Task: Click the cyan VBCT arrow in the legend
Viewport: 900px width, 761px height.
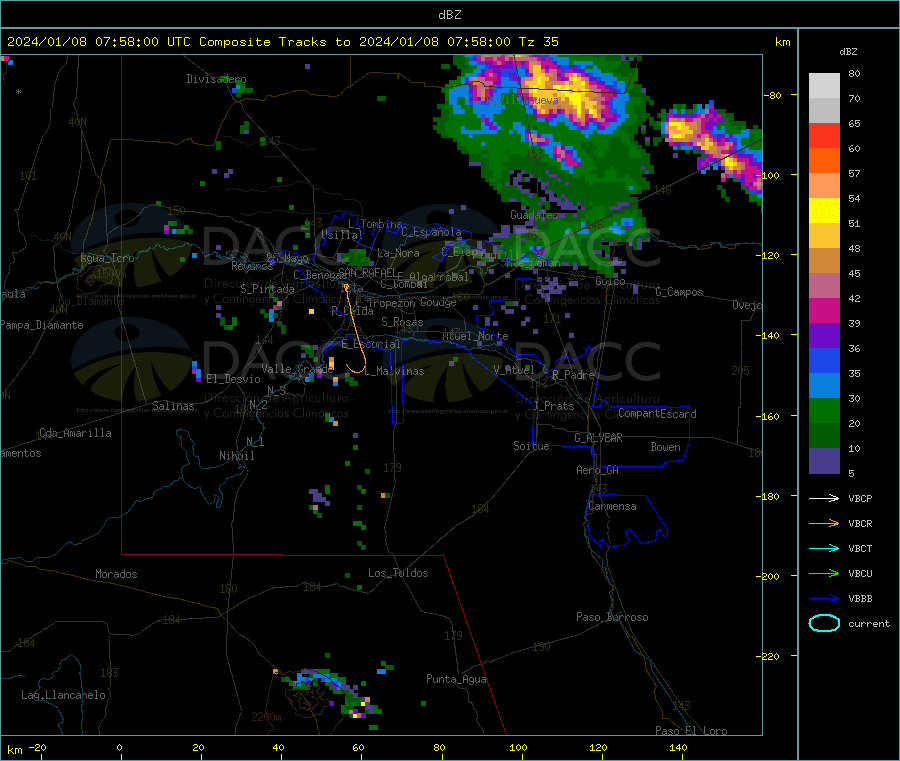Action: point(824,548)
